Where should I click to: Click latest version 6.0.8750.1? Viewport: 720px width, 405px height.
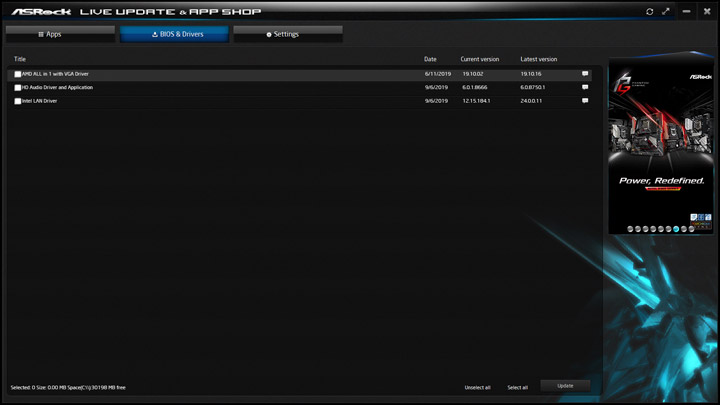pos(533,87)
